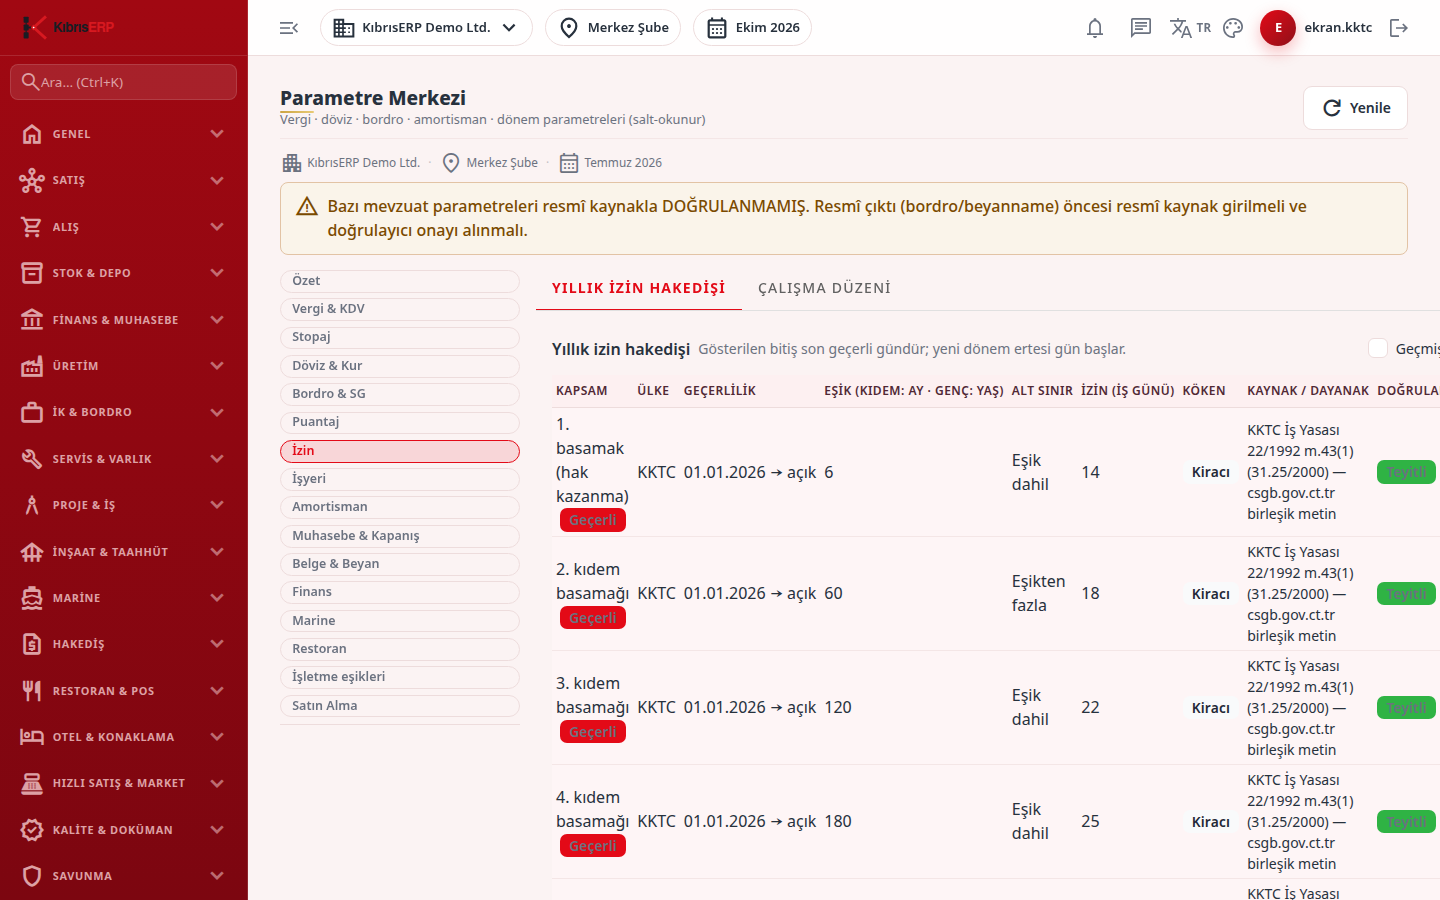Open the Üretim factory icon
Viewport: 1440px width, 900px height.
(x=32, y=366)
